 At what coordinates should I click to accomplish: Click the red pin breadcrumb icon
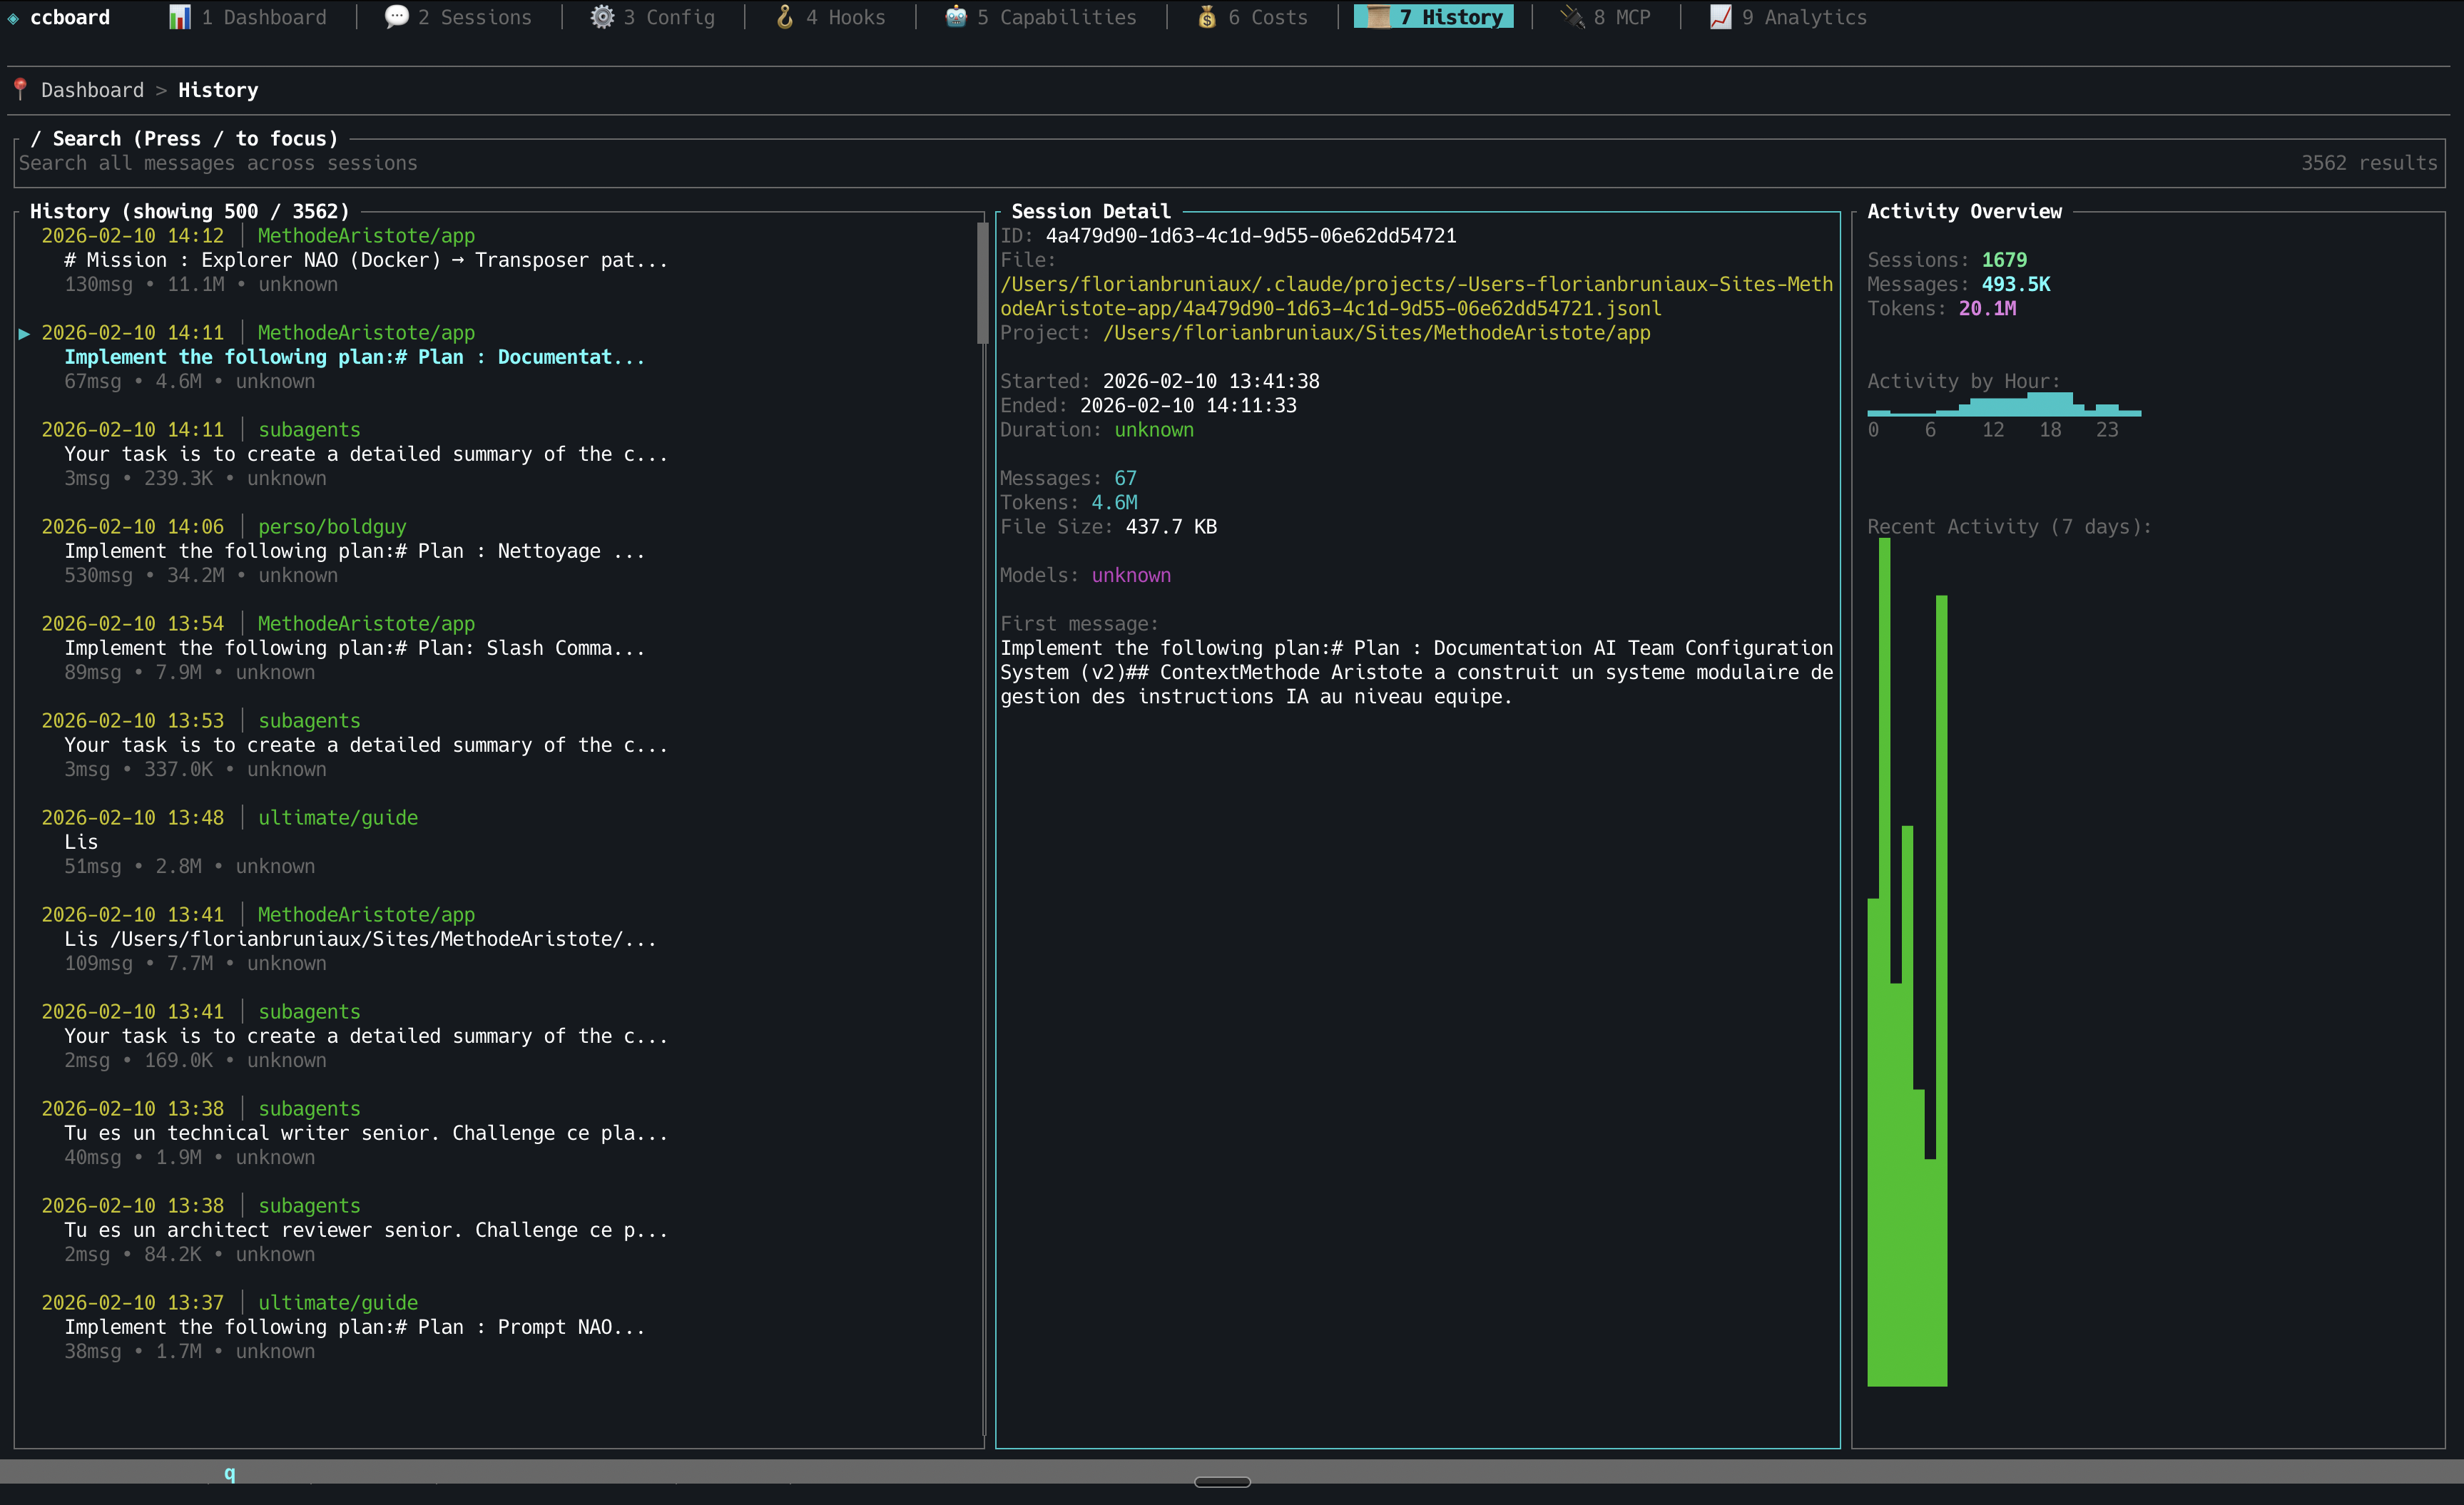click(20, 89)
